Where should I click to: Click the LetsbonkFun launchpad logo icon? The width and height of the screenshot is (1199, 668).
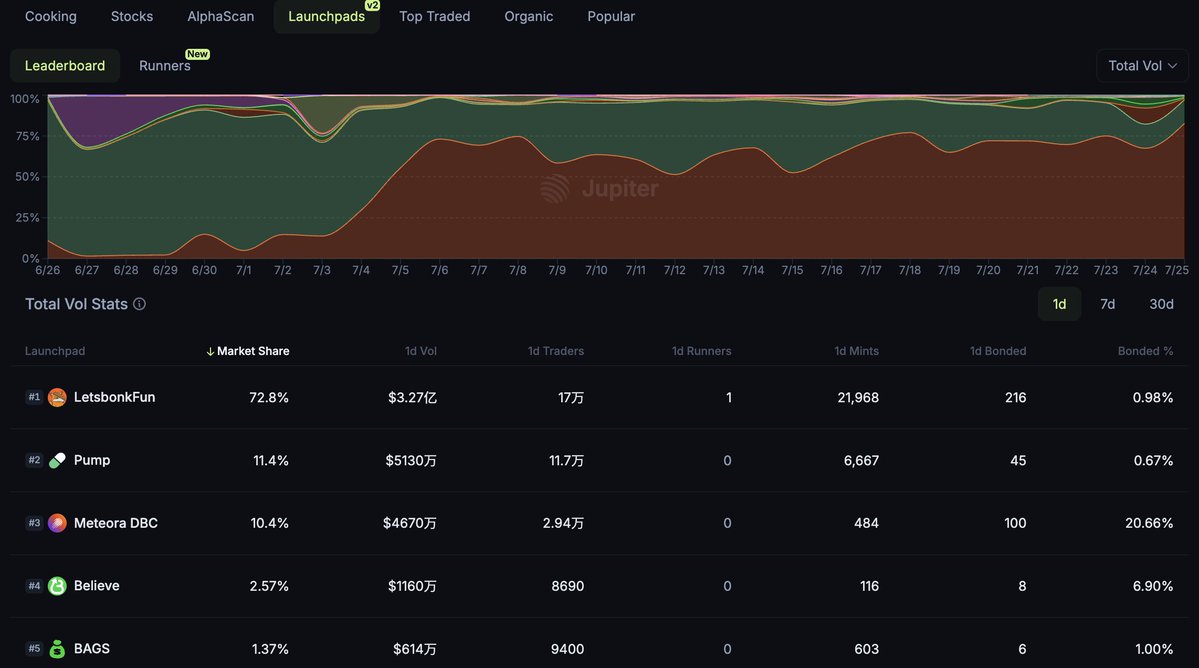coord(57,397)
